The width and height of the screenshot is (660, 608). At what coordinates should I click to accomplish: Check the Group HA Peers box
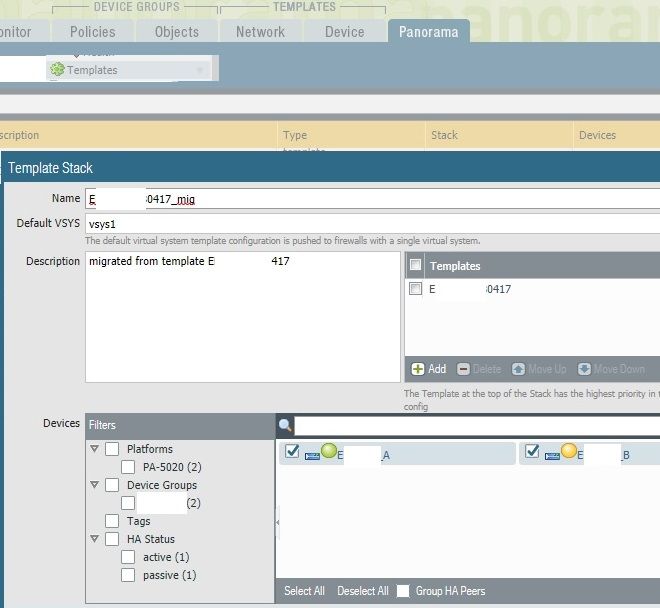click(405, 591)
